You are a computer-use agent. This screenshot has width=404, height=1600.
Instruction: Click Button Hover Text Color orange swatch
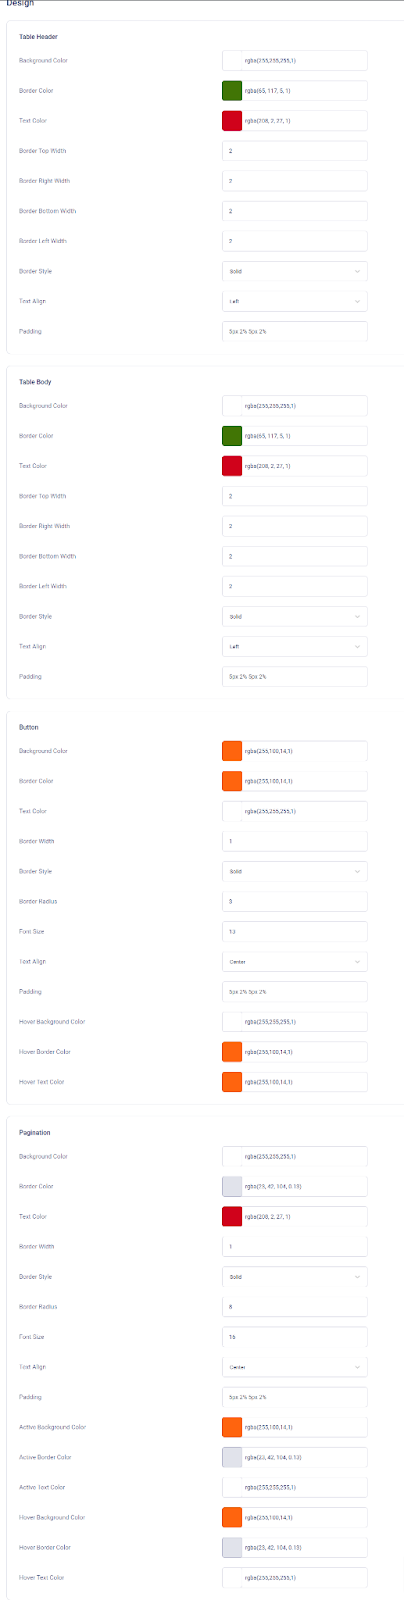point(232,1082)
